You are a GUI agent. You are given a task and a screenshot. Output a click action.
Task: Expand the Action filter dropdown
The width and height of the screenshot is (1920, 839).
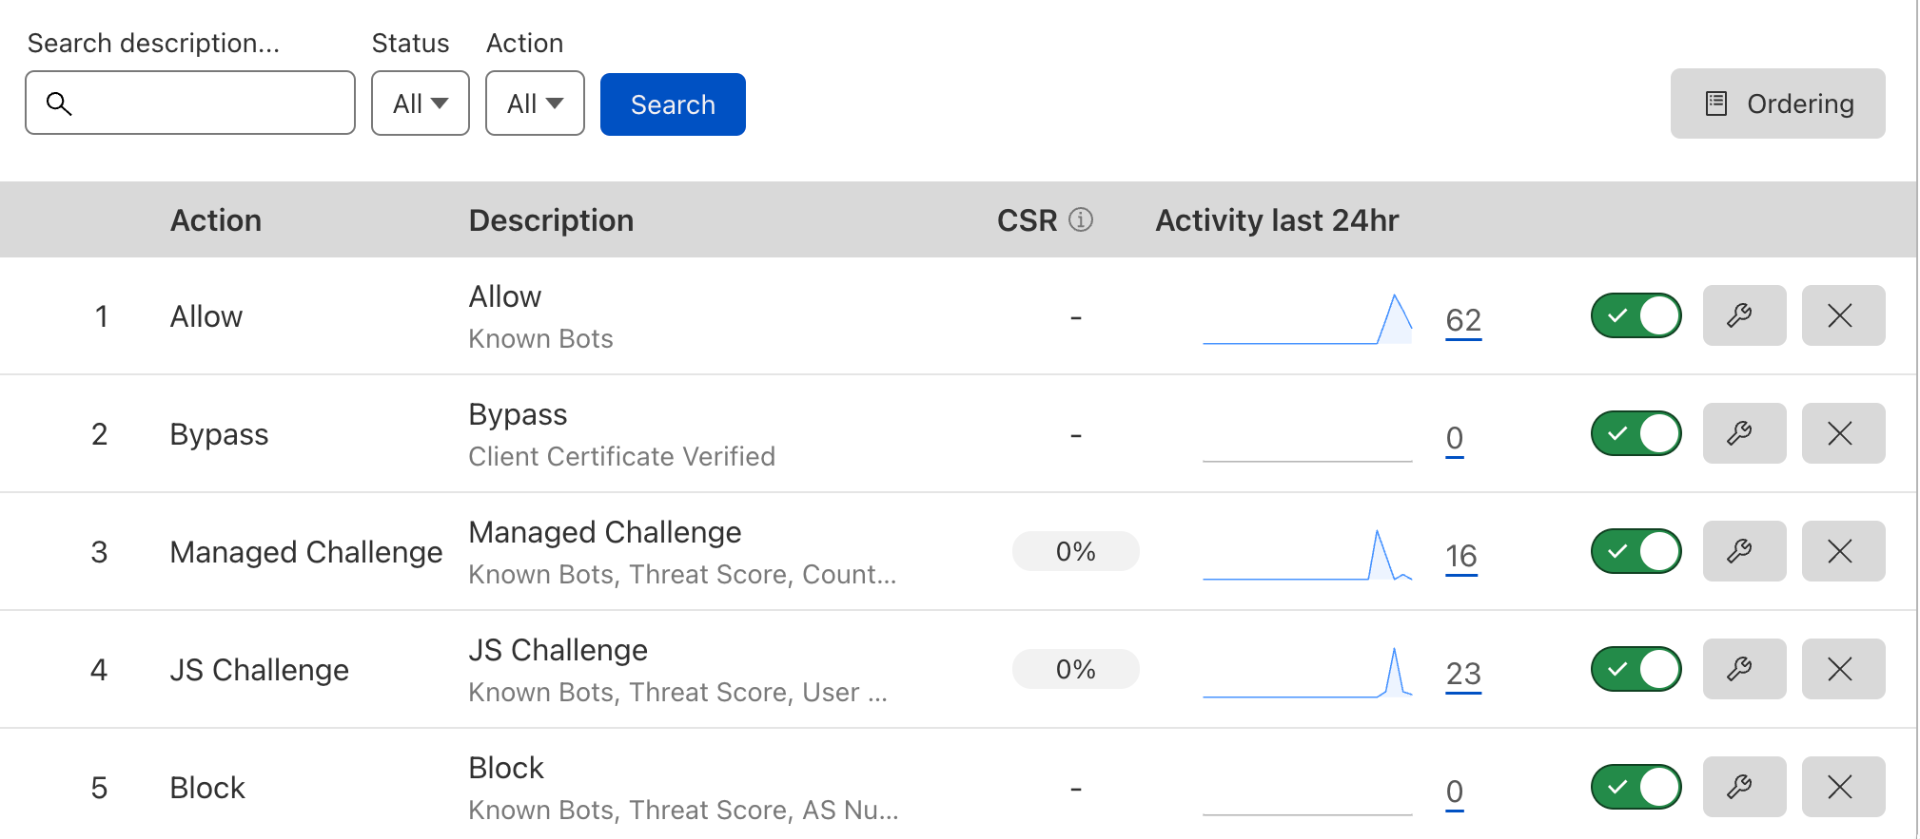(534, 103)
